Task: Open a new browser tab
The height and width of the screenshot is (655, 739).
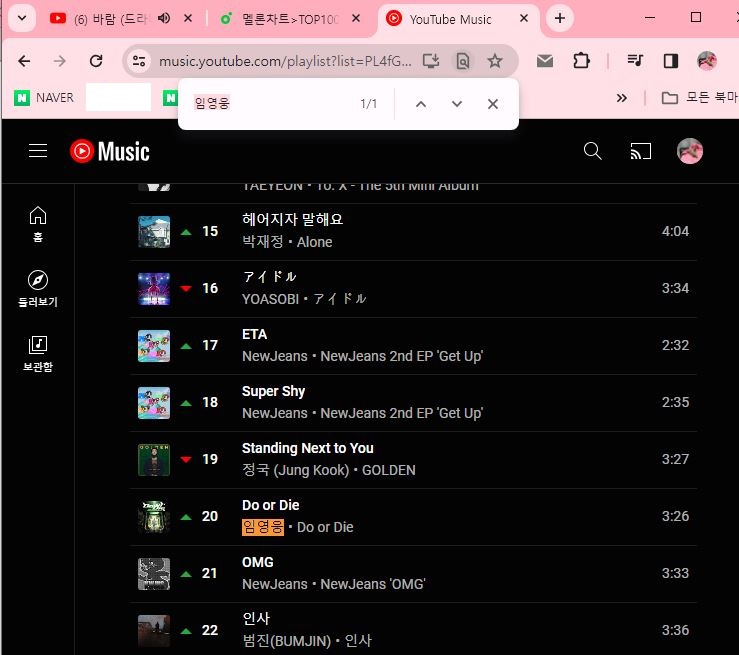Action: pyautogui.click(x=559, y=18)
